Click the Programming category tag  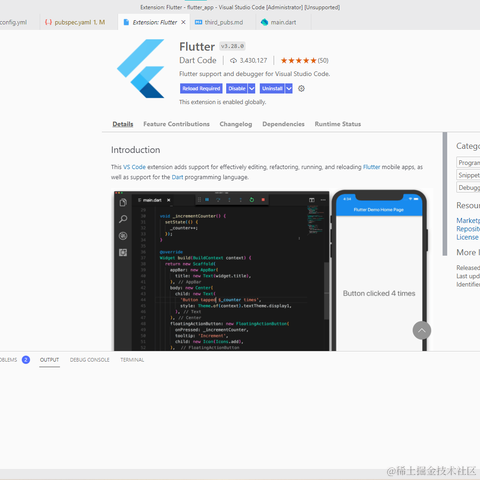click(468, 163)
